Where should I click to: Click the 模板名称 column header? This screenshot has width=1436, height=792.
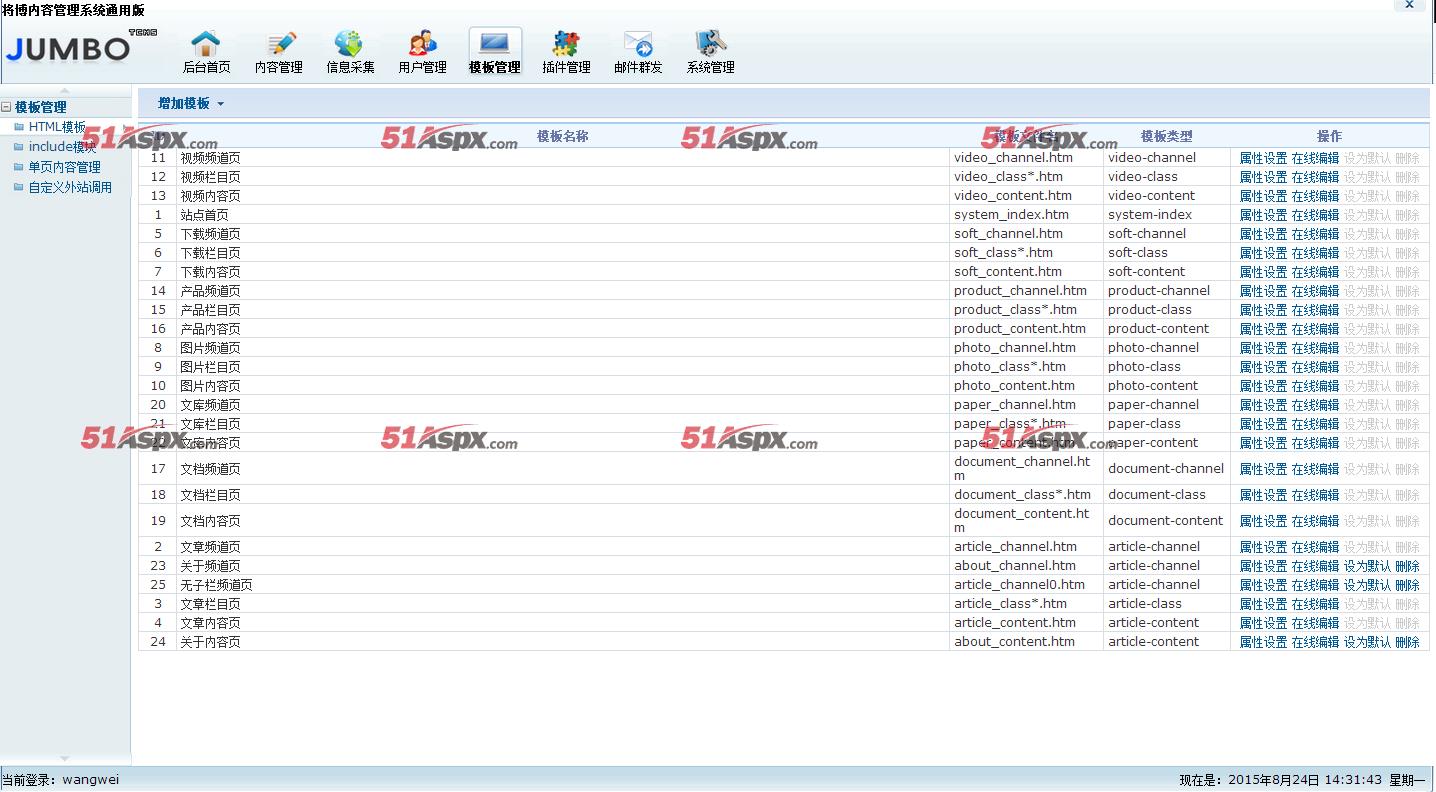click(x=562, y=136)
